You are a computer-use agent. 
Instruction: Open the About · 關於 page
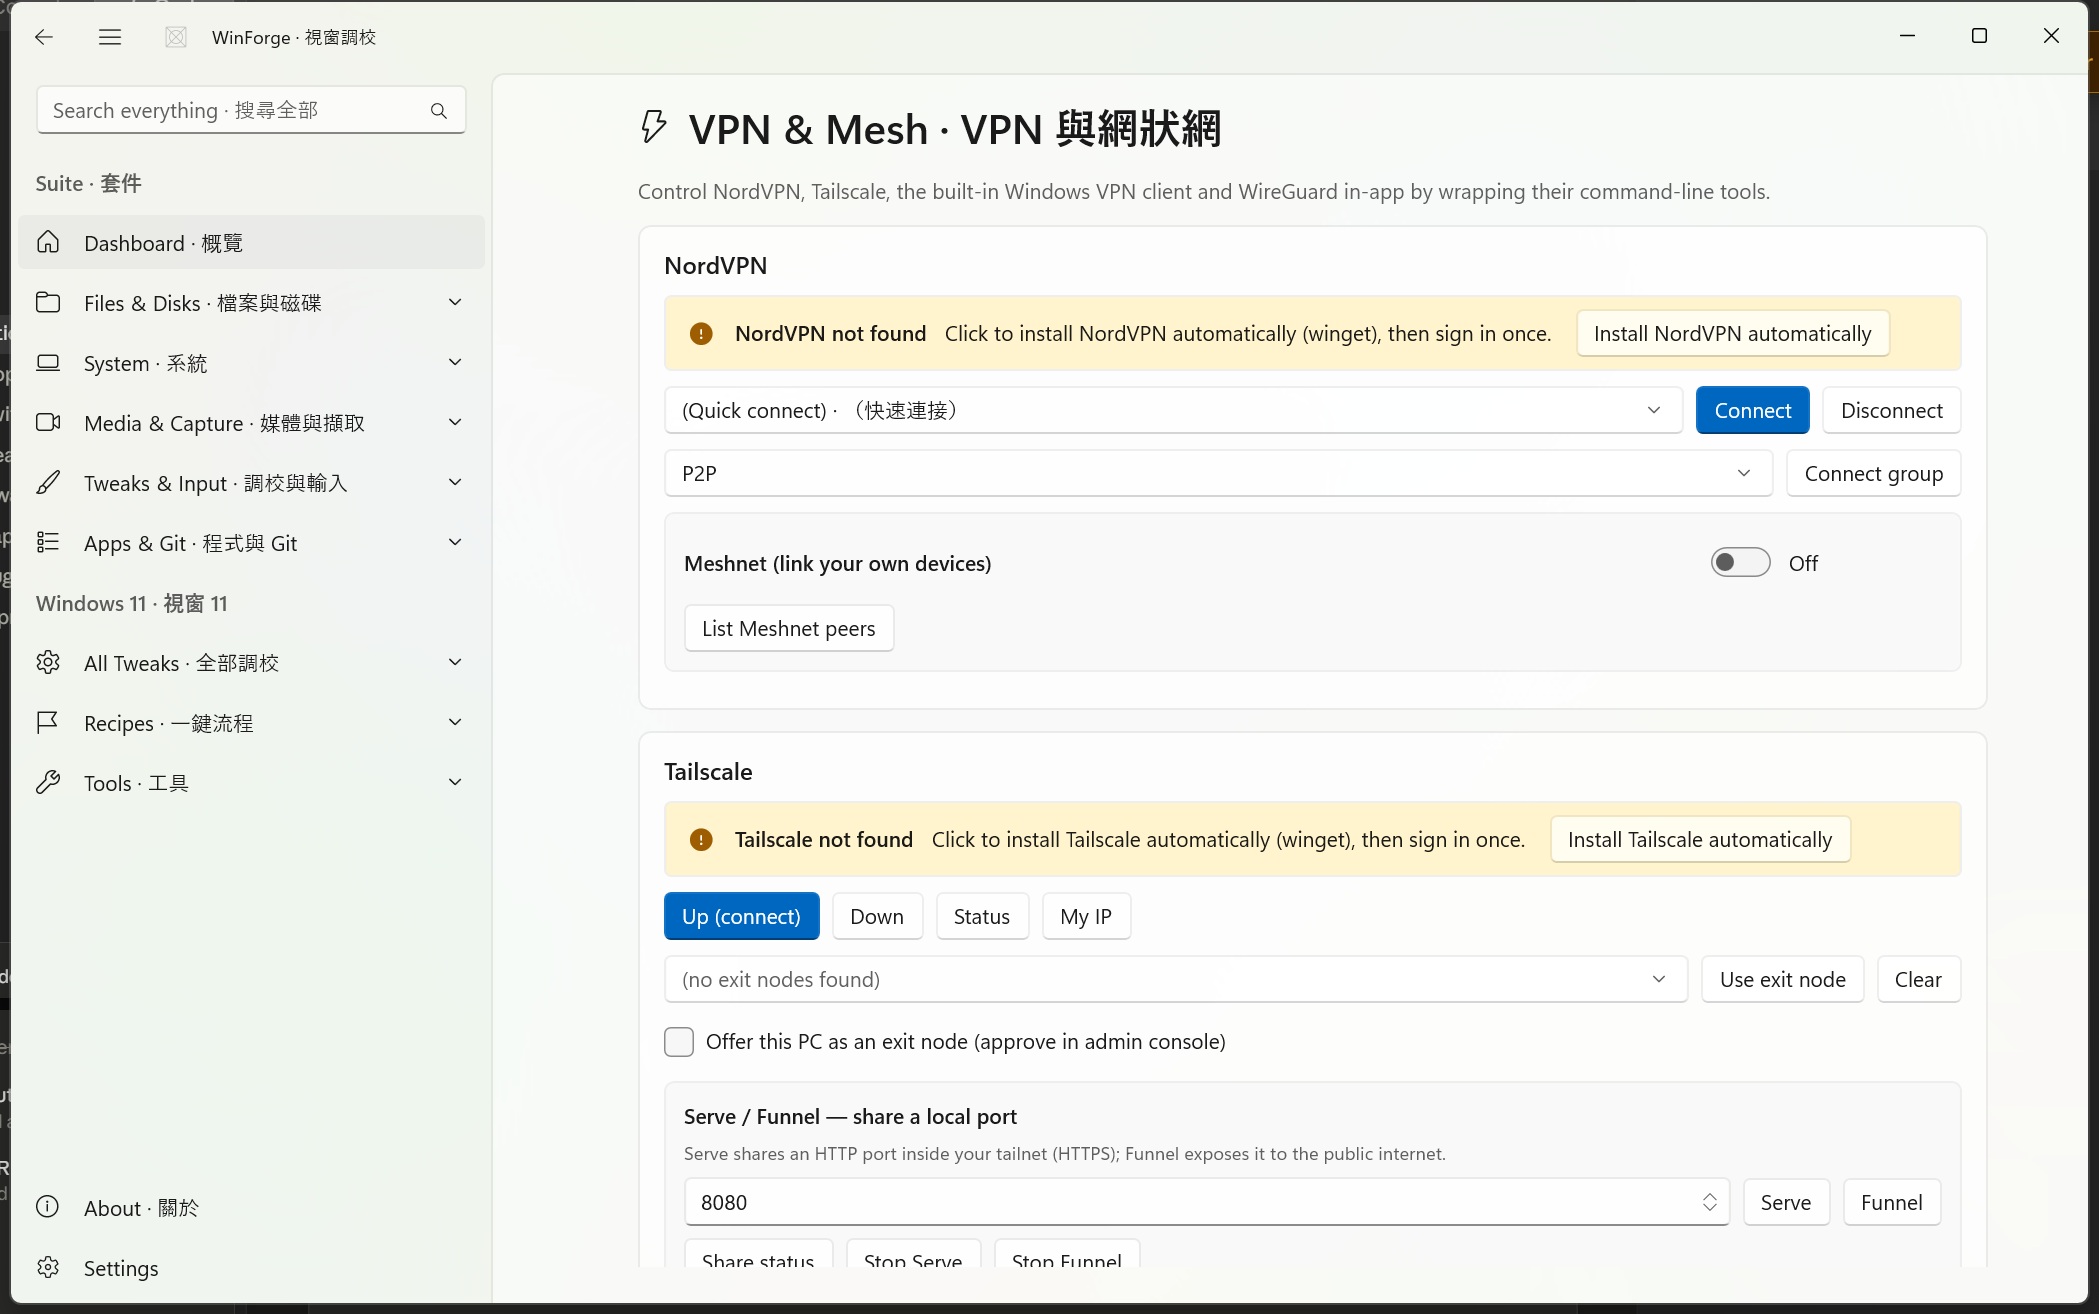point(251,1207)
